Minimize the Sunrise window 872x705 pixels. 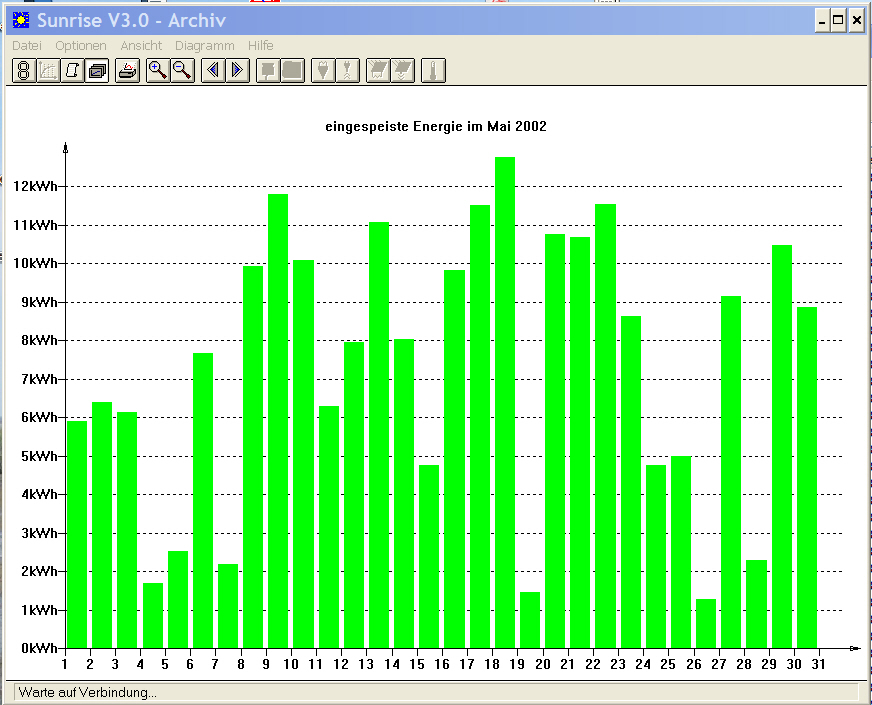click(x=823, y=21)
